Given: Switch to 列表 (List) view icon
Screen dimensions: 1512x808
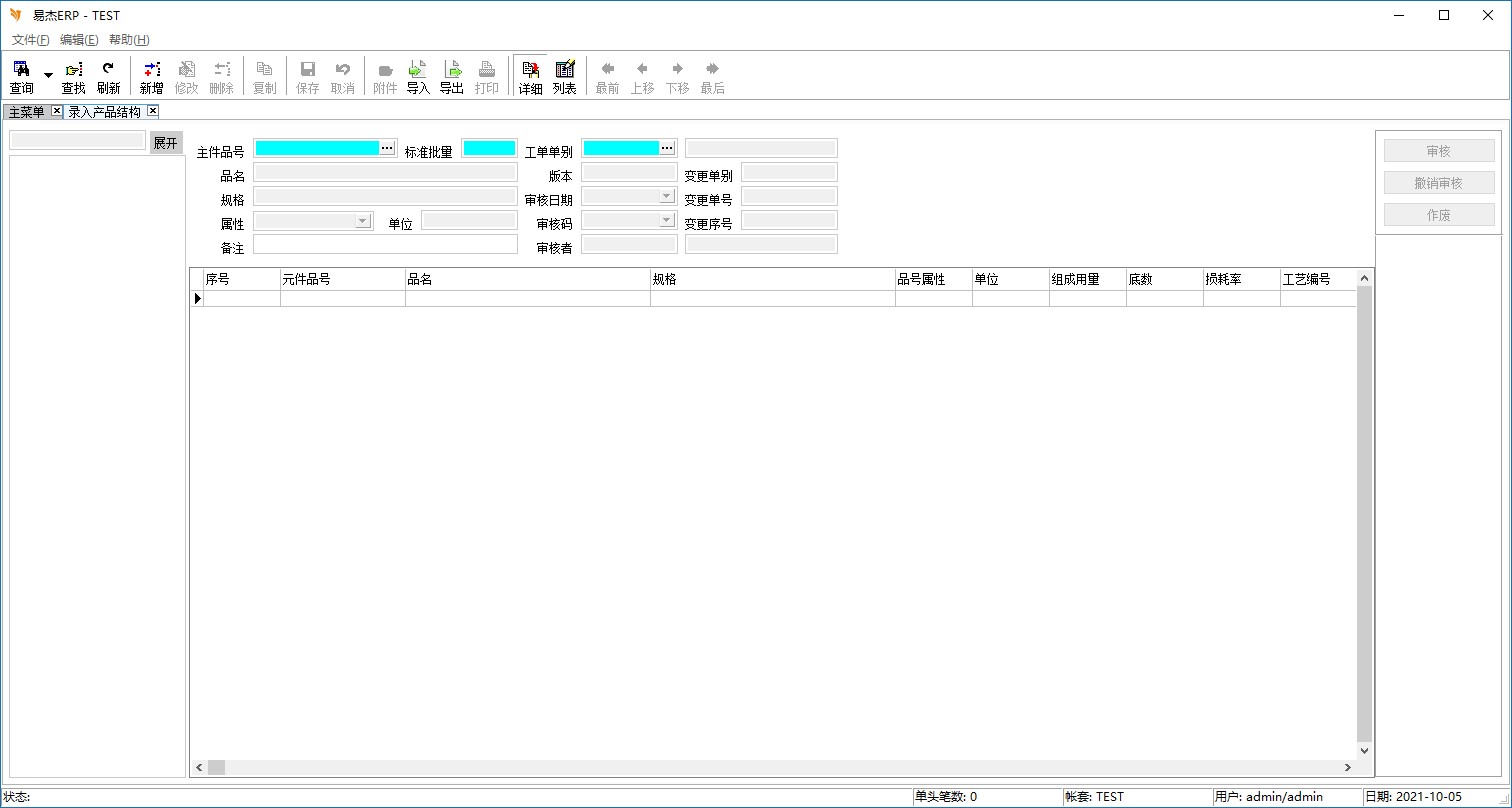Looking at the screenshot, I should tap(565, 76).
